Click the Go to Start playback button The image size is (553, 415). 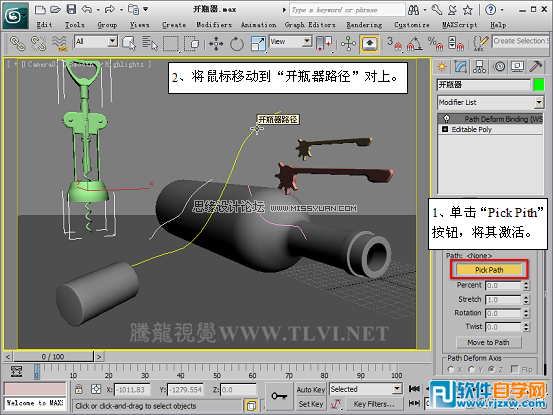pos(414,389)
